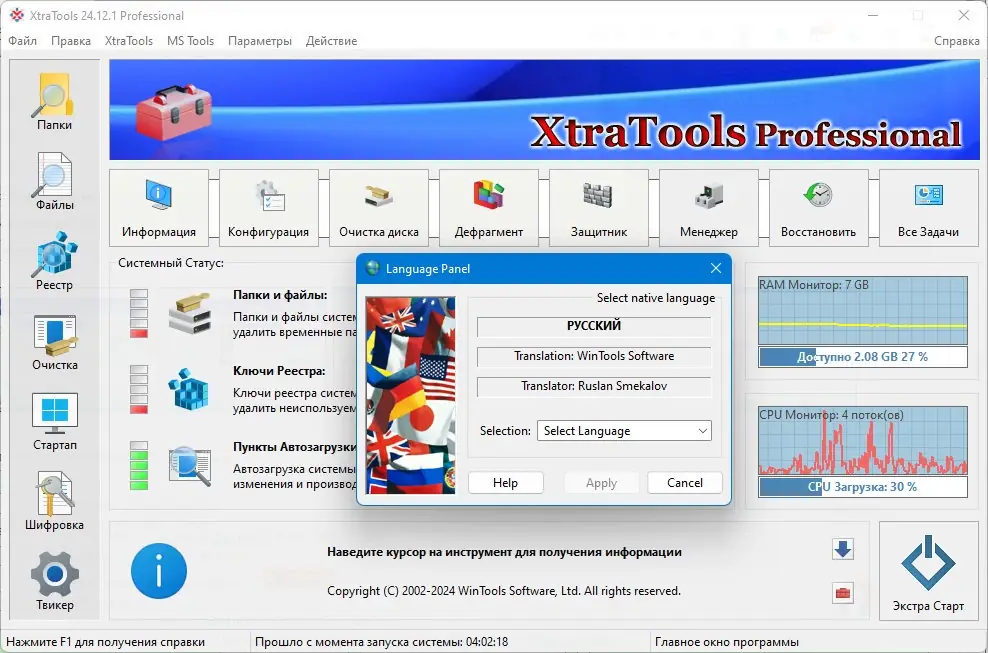
Task: Open the Справка help menu
Action: (956, 41)
